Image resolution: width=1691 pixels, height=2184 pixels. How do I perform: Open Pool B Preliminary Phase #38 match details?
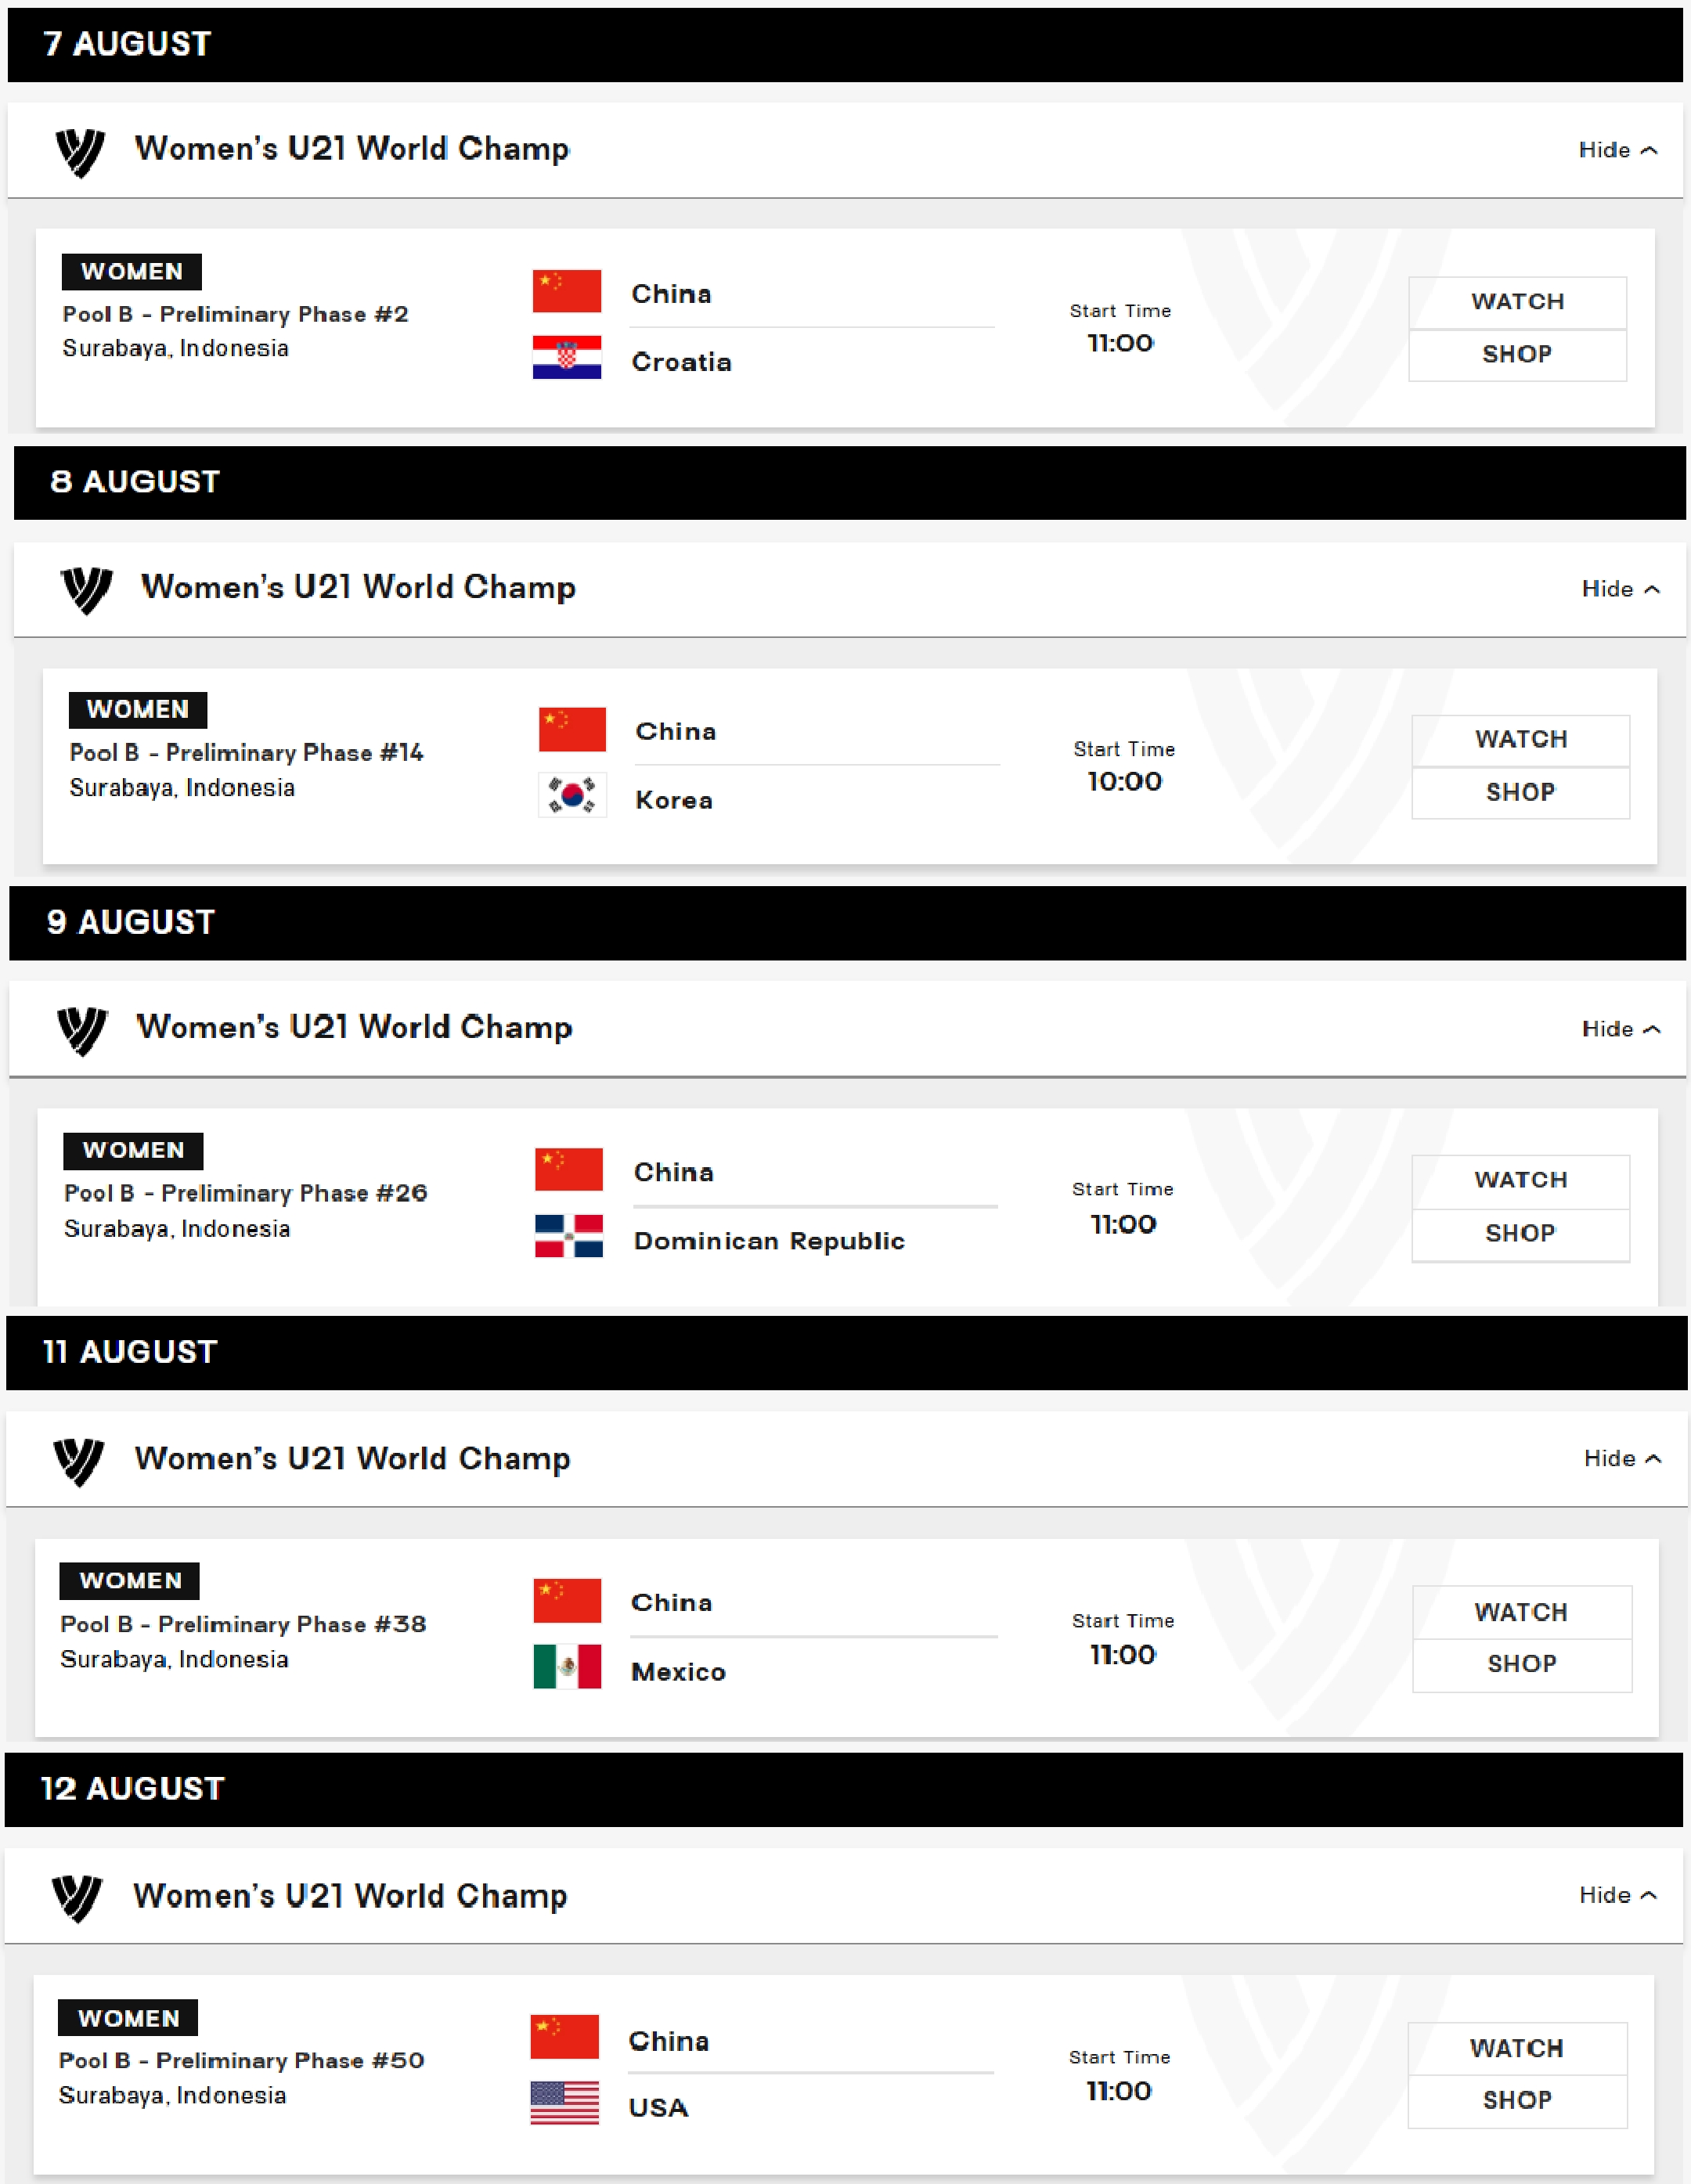[x=243, y=1625]
